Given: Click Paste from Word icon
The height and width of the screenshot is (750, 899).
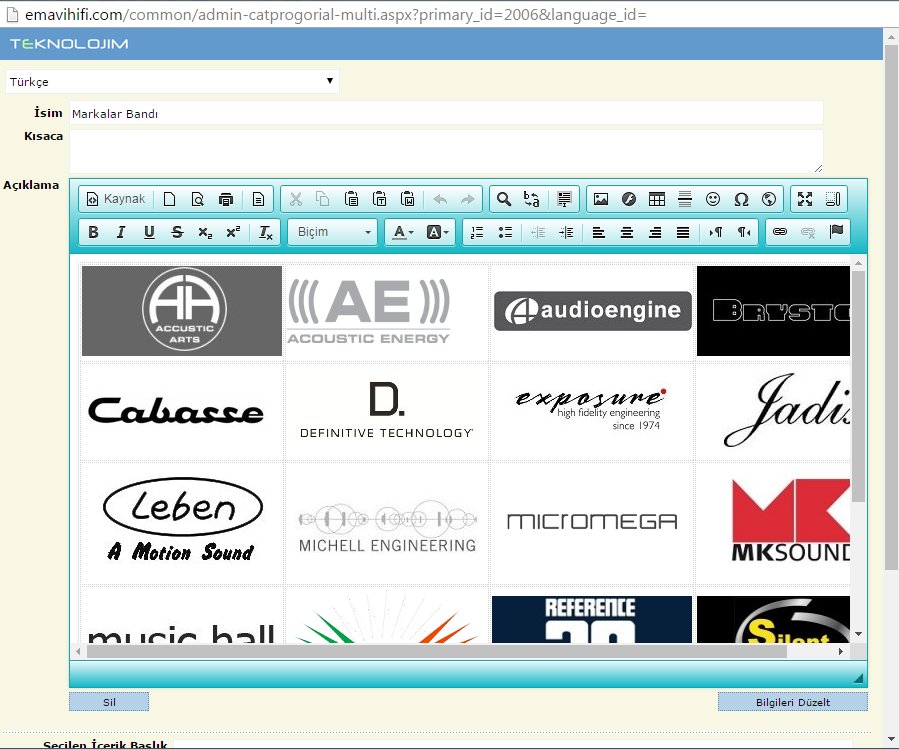Looking at the screenshot, I should (407, 199).
